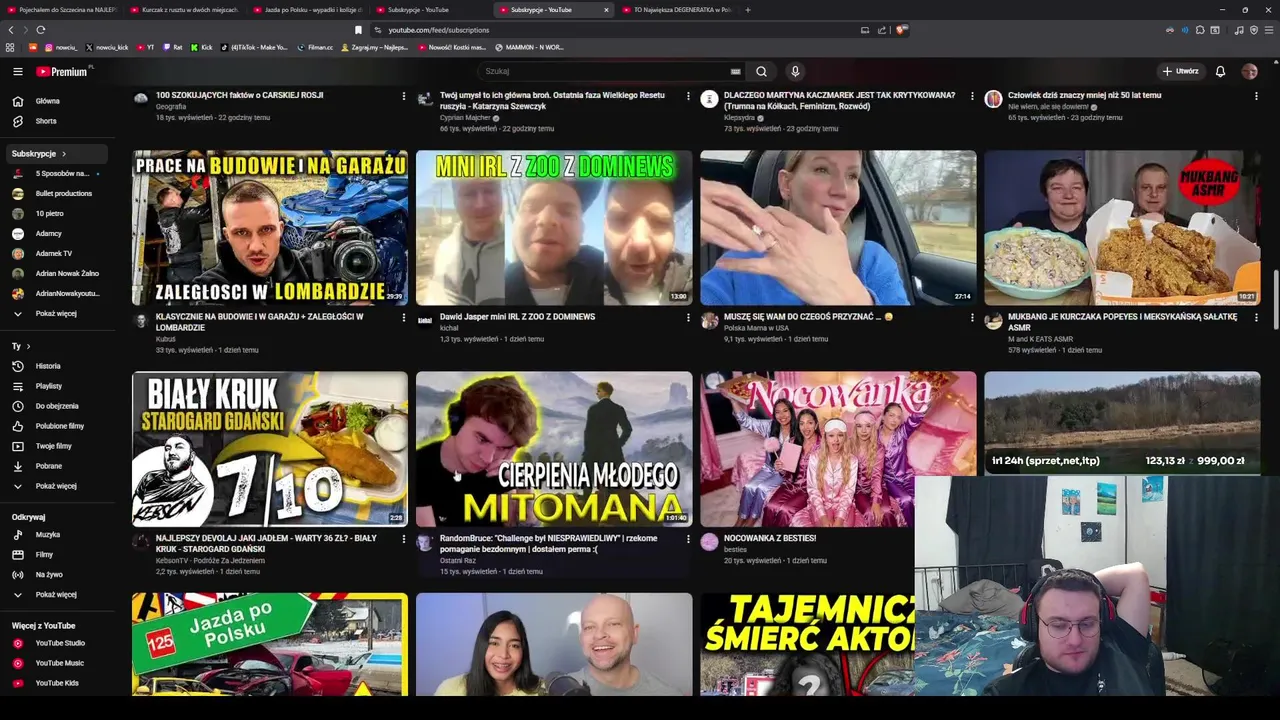Image resolution: width=1280 pixels, height=720 pixels.
Task: Open Shorts from the sidebar
Action: 55,121
